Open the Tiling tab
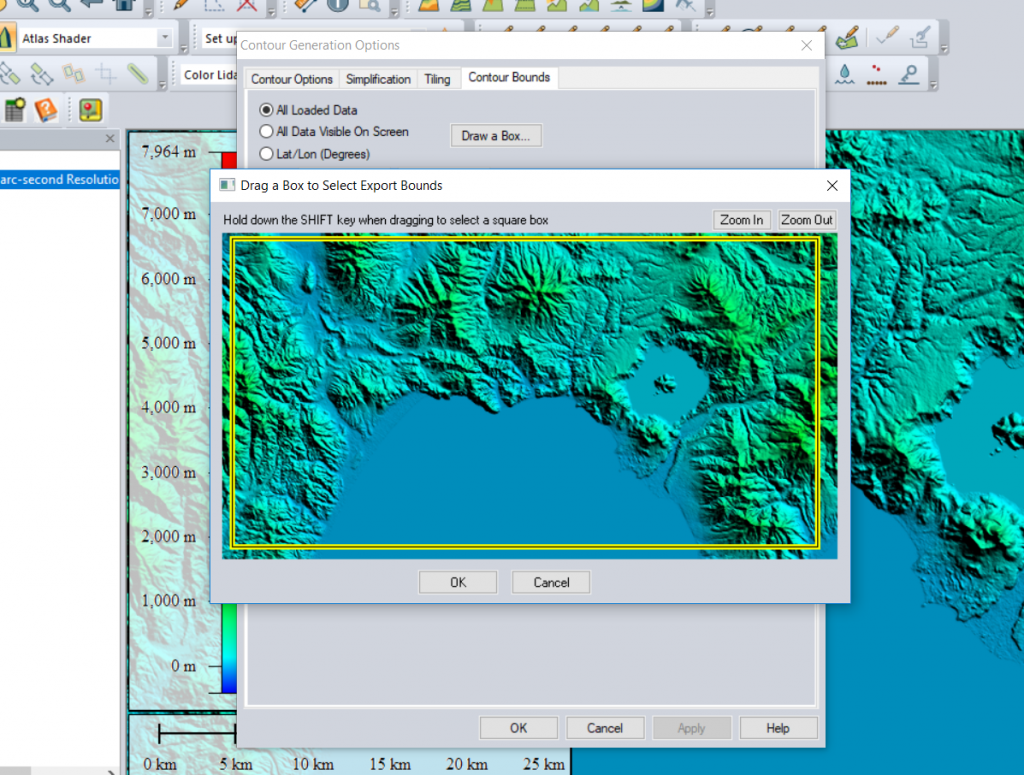 [438, 77]
